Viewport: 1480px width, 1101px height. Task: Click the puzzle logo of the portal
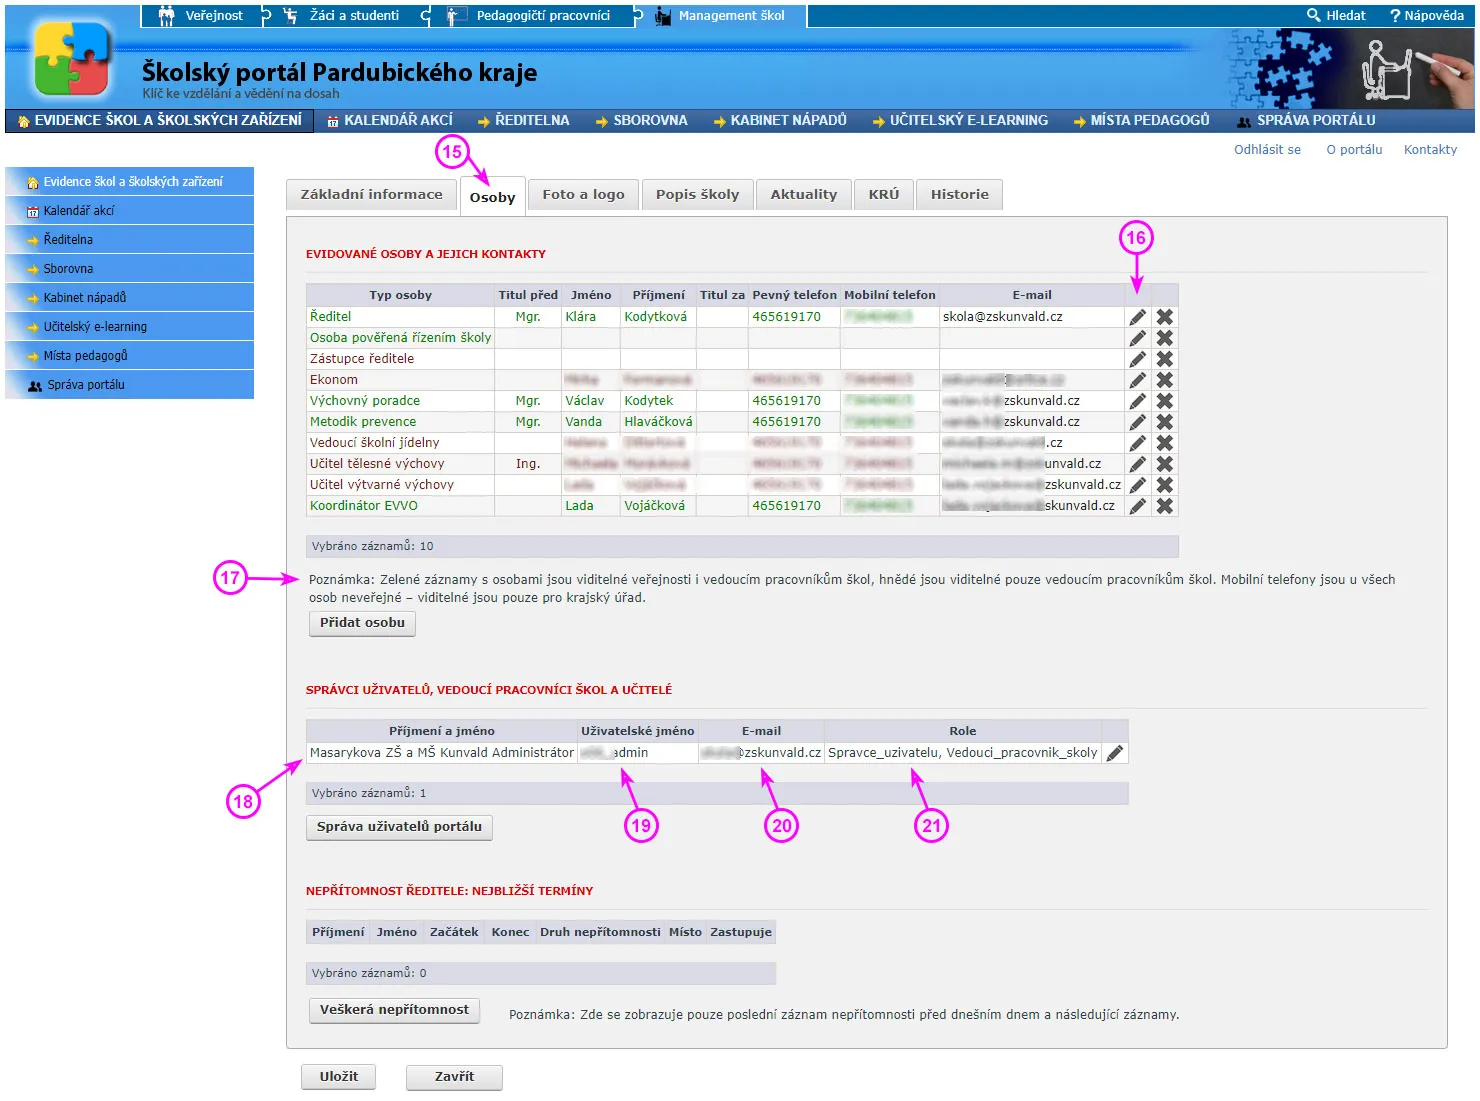click(72, 59)
